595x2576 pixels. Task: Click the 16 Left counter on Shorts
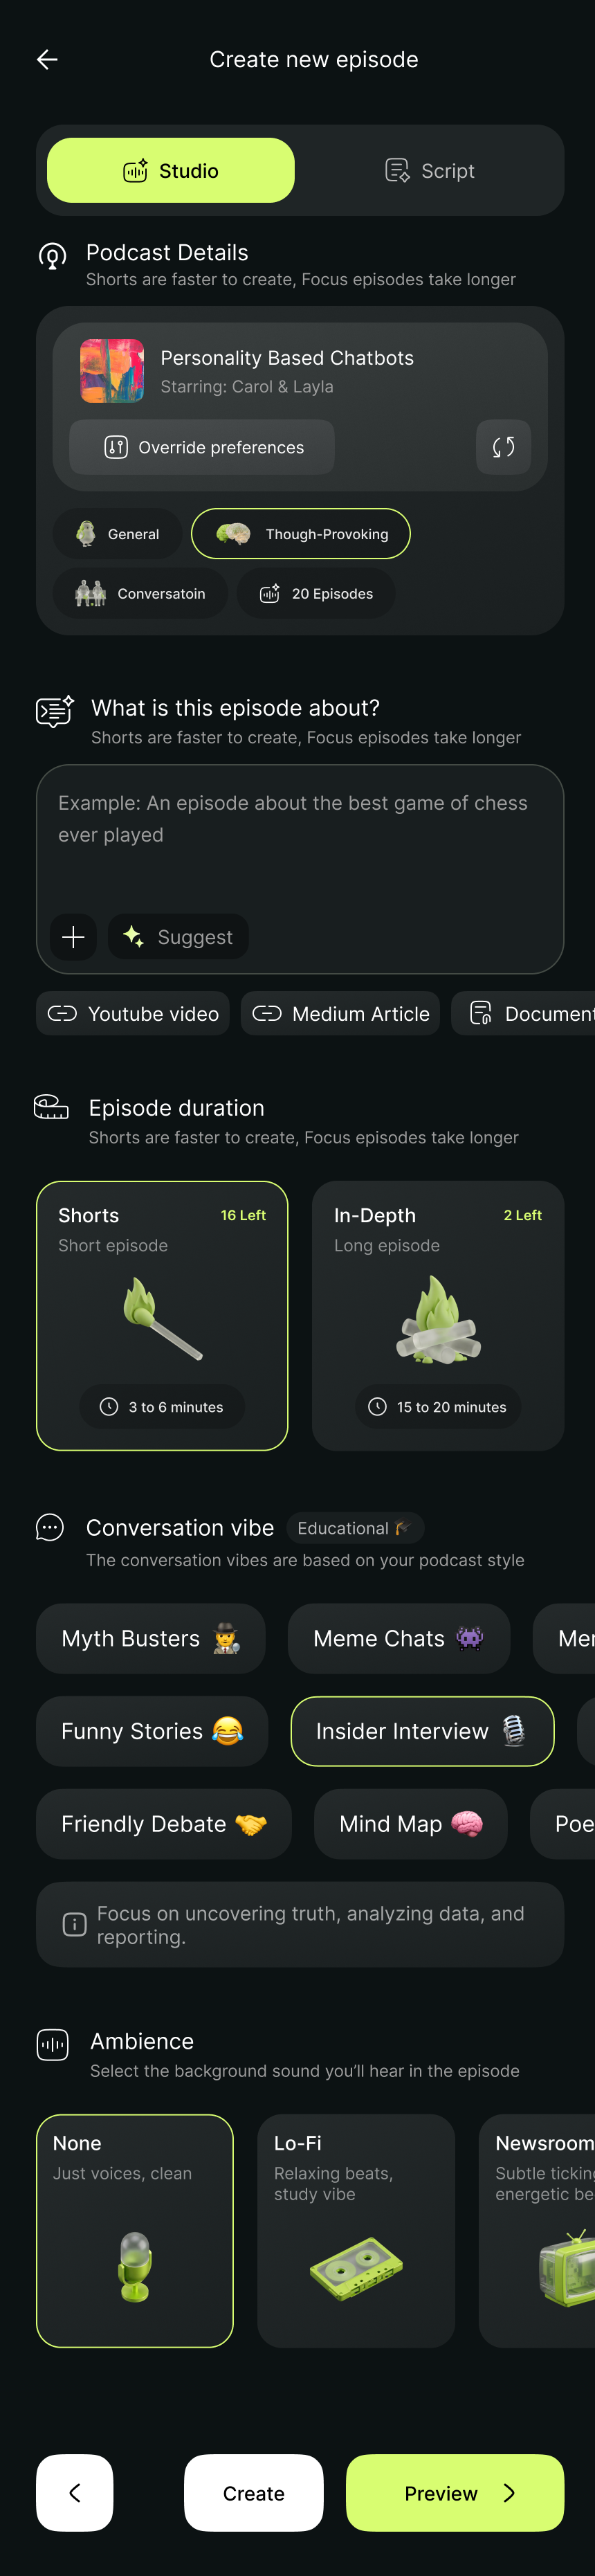pyautogui.click(x=243, y=1215)
